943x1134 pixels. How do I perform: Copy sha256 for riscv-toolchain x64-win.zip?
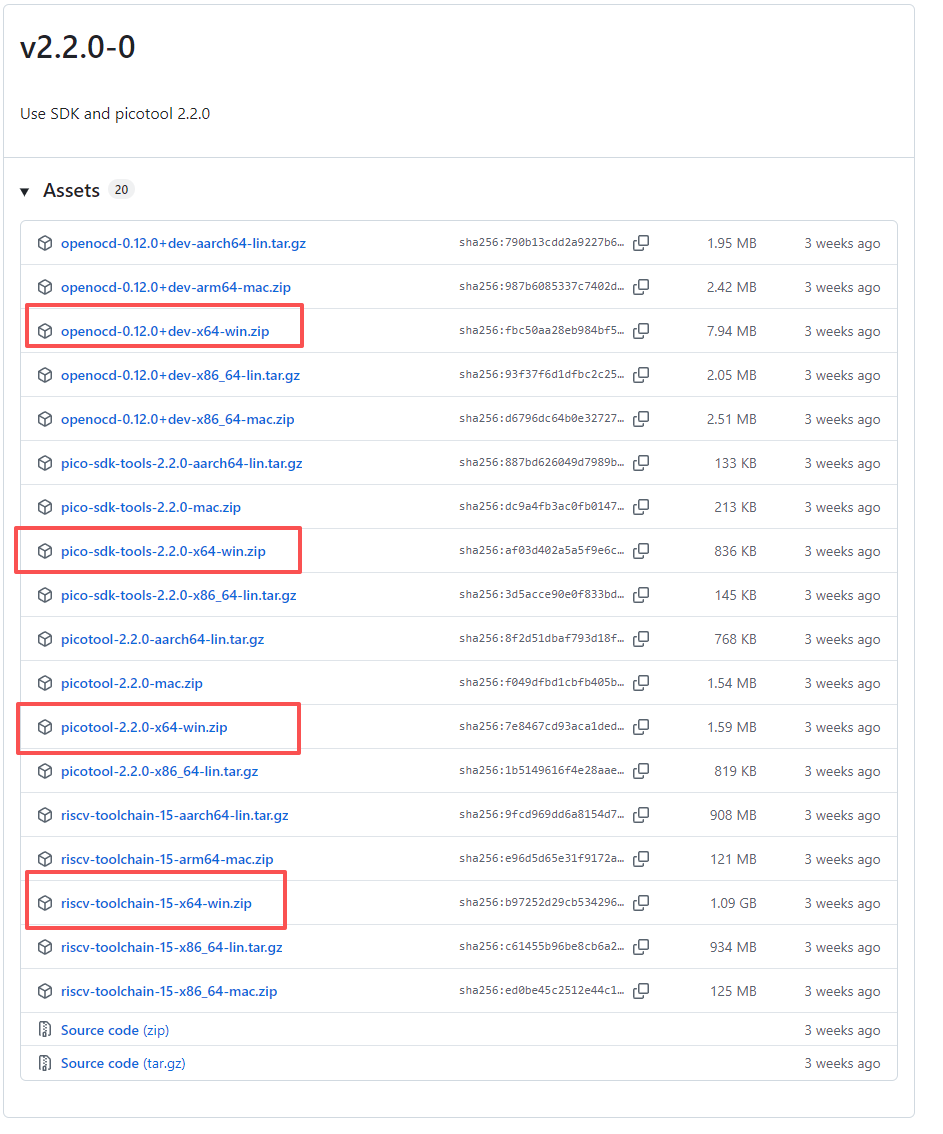click(x=641, y=903)
